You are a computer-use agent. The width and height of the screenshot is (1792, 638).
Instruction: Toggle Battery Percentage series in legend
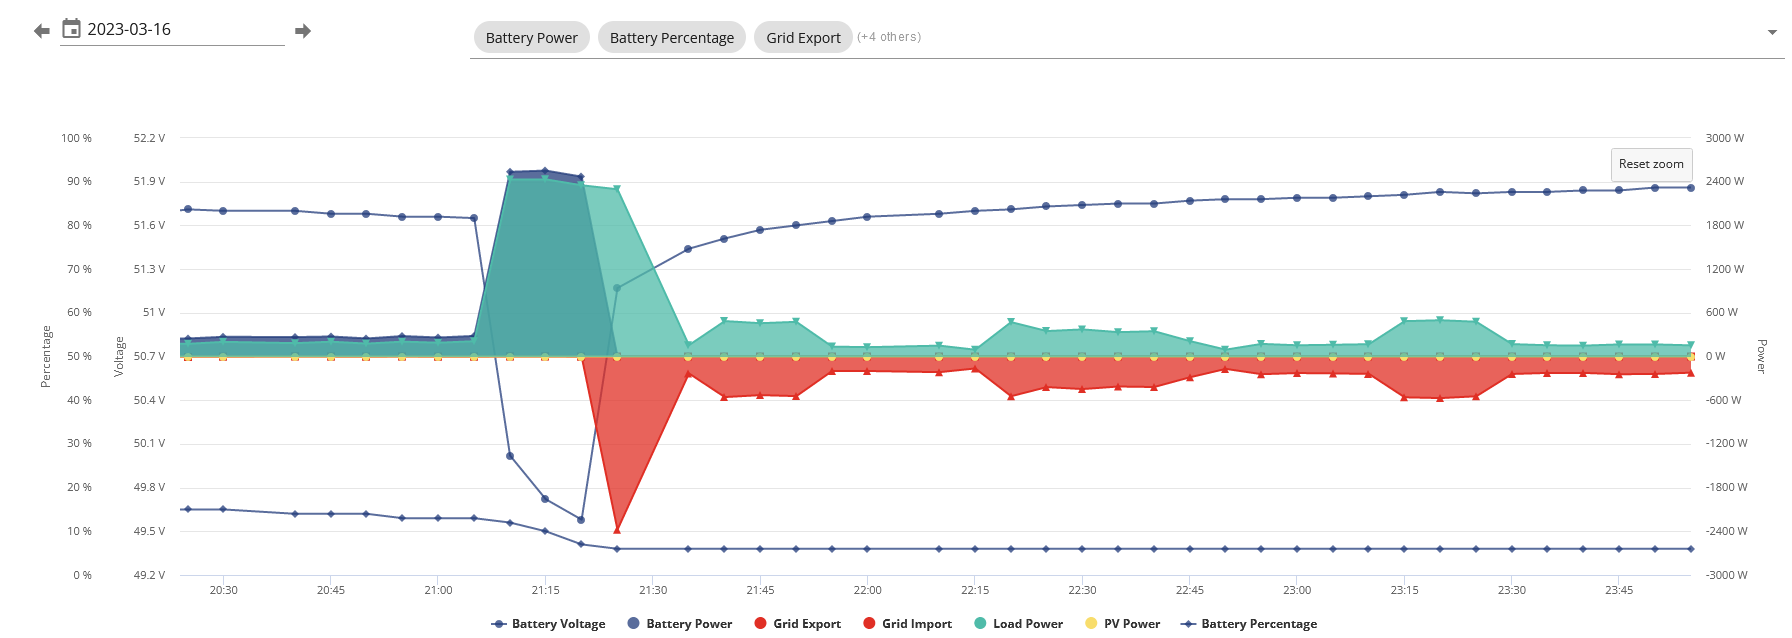[x=1249, y=624]
